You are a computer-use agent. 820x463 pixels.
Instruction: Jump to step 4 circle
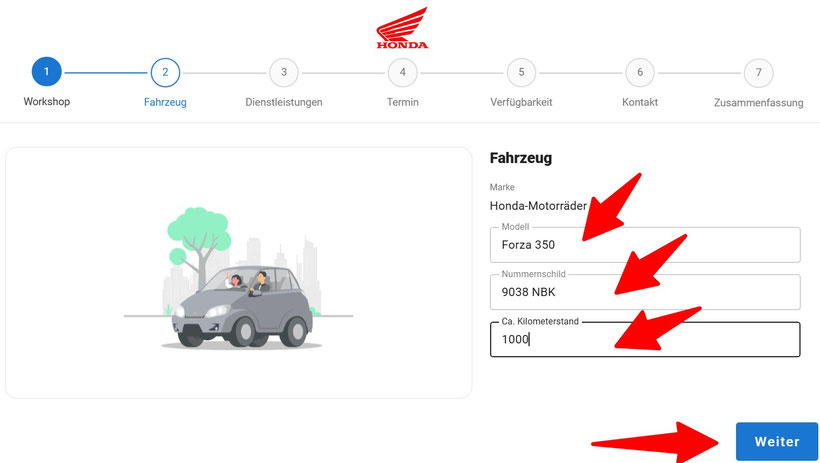coord(403,72)
